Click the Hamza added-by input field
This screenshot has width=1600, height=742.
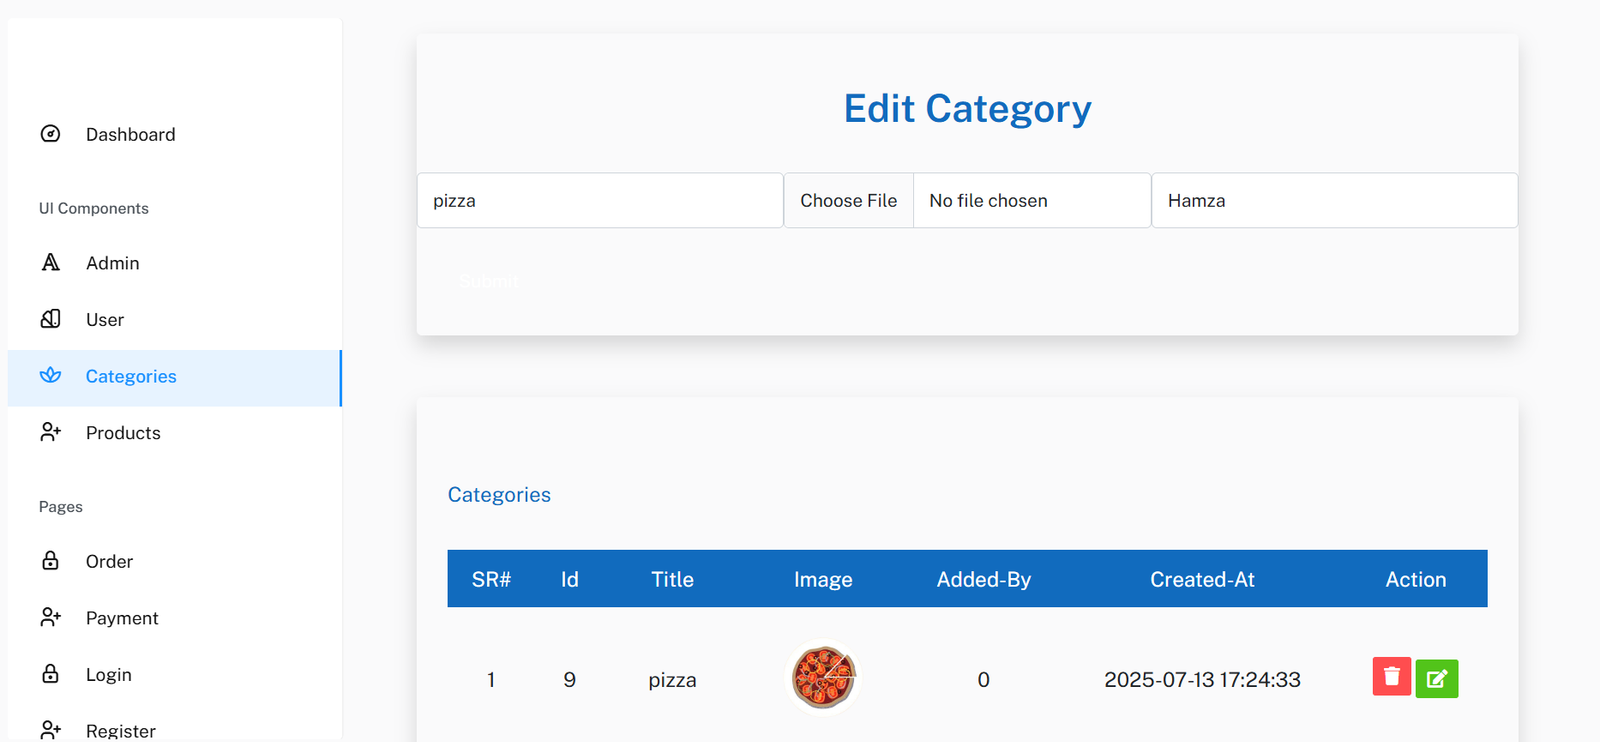1334,201
